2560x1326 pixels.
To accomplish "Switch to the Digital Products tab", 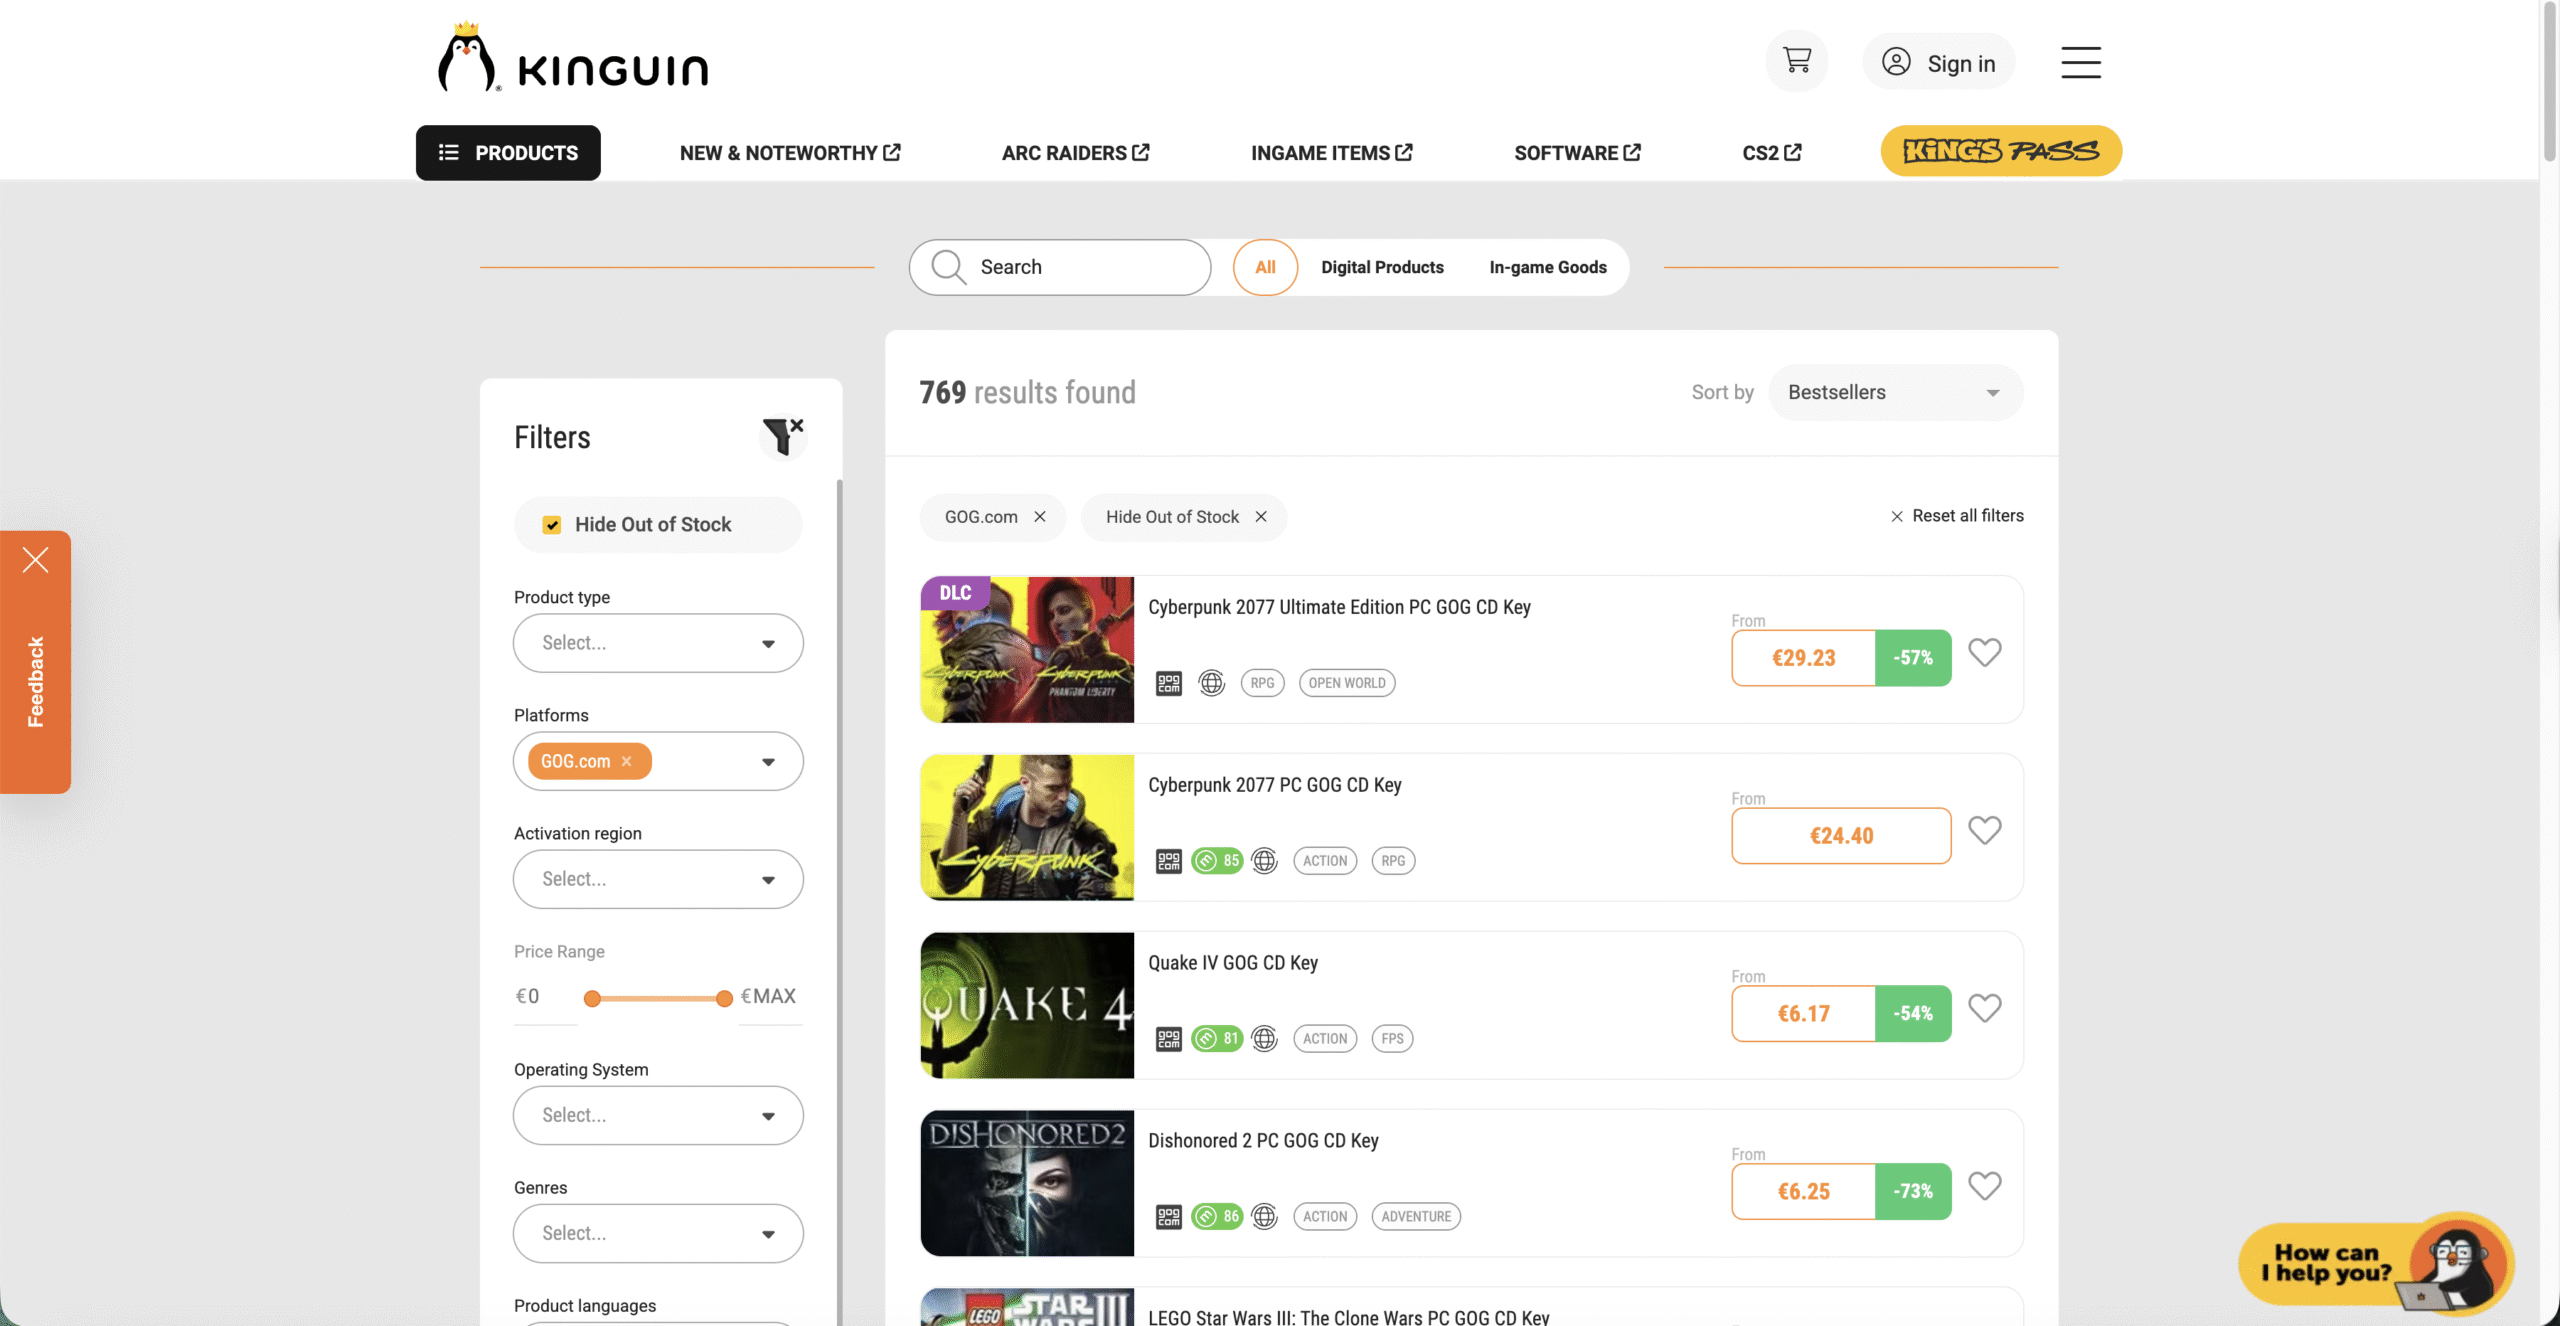I will click(x=1382, y=267).
